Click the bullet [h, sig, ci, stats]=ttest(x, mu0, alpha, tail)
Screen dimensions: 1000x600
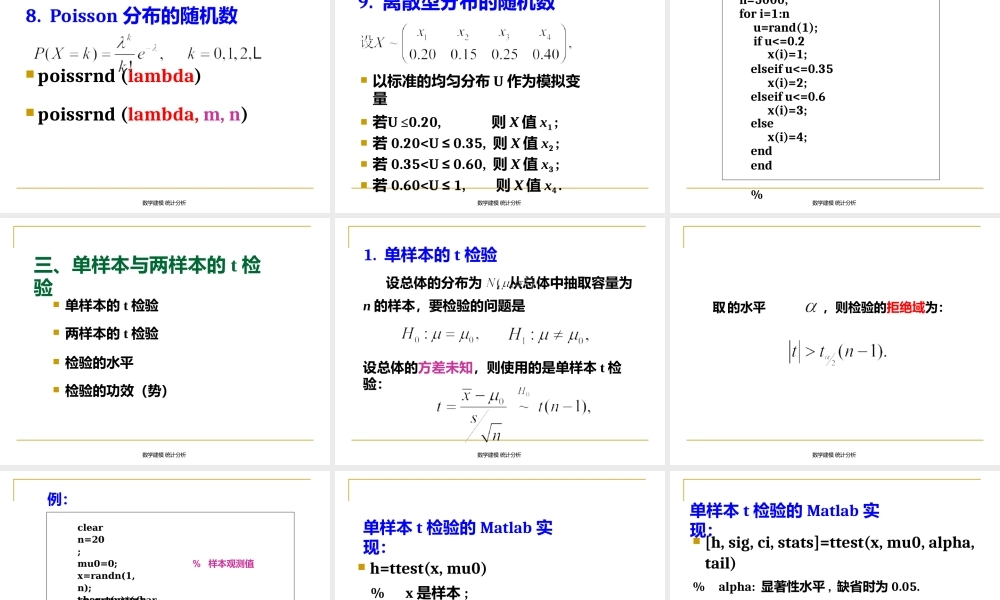pyautogui.click(x=840, y=553)
